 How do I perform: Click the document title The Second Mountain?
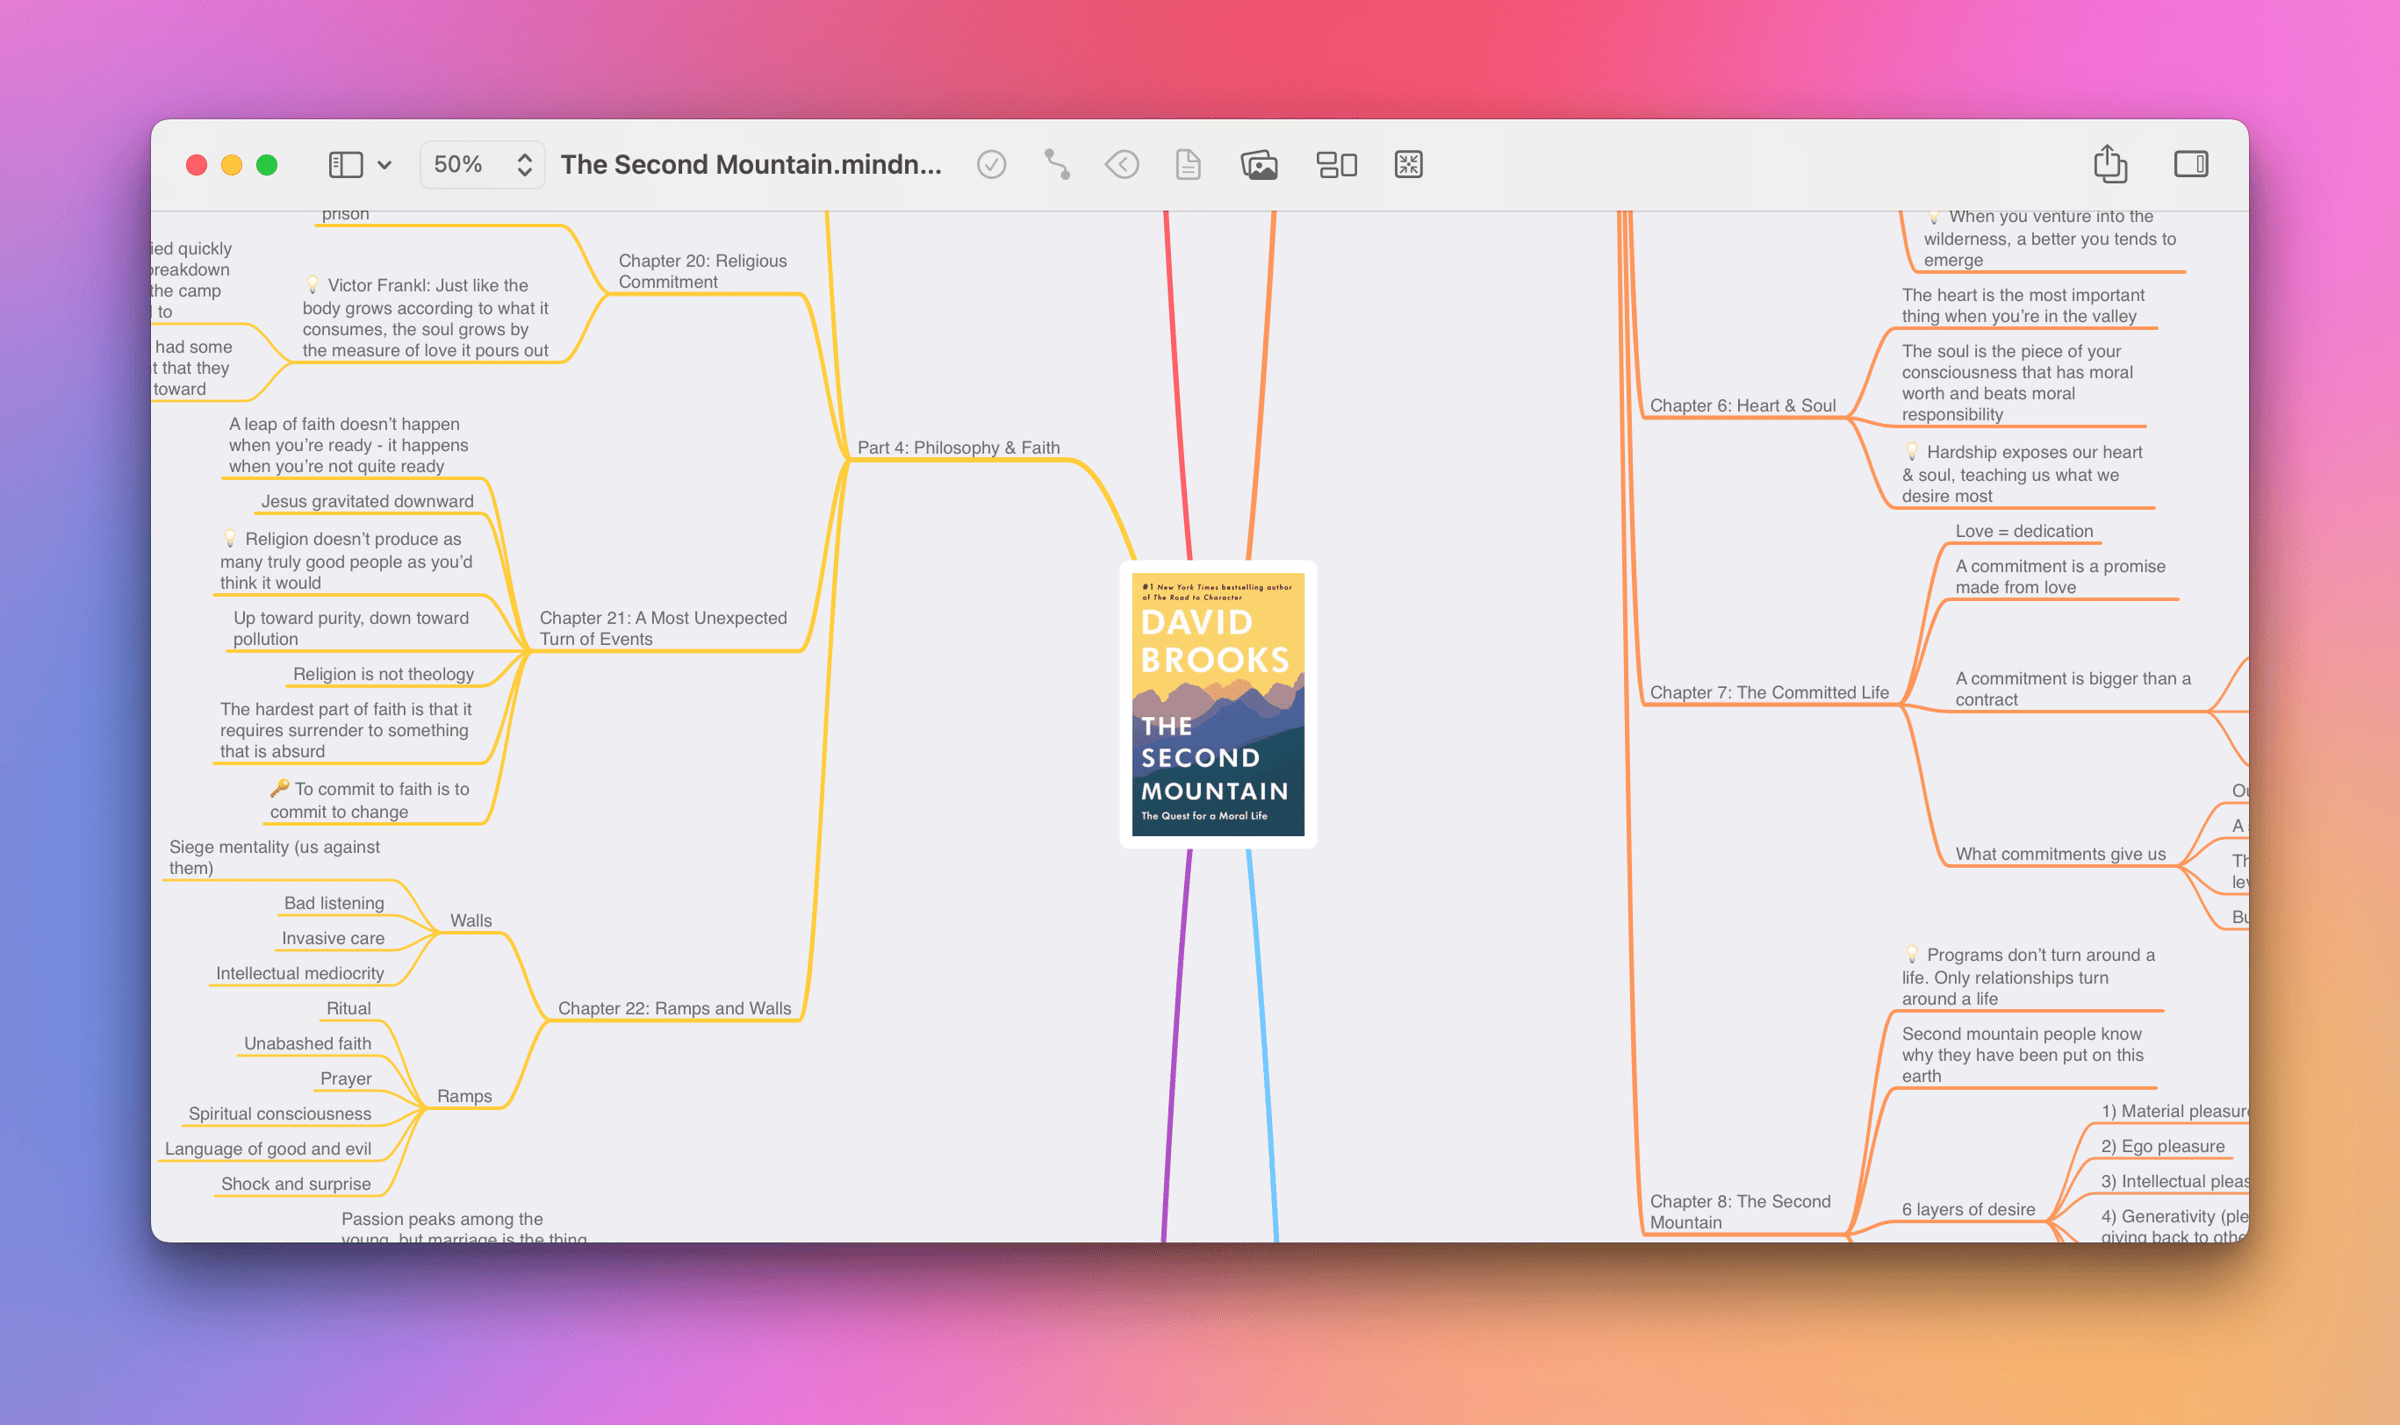click(x=751, y=164)
